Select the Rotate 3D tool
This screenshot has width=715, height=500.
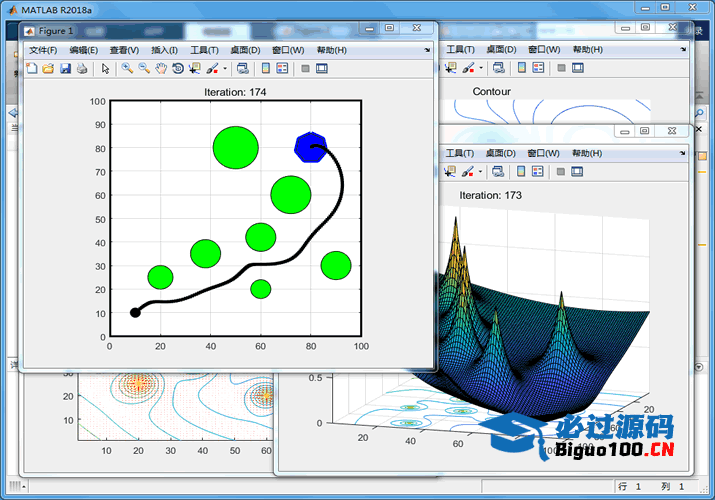tap(178, 68)
